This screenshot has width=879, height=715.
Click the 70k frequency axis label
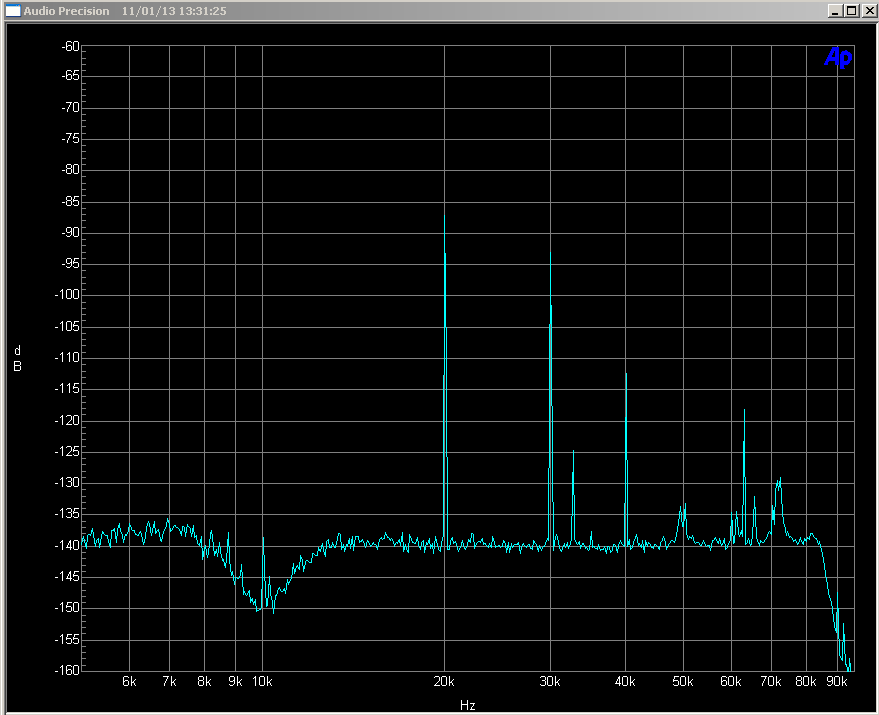click(771, 681)
